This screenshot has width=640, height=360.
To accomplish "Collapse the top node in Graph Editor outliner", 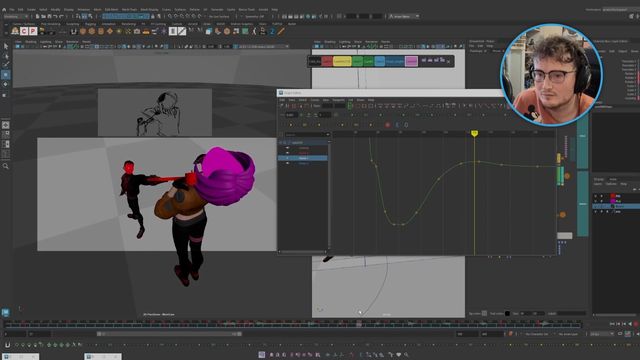I will tap(280, 142).
